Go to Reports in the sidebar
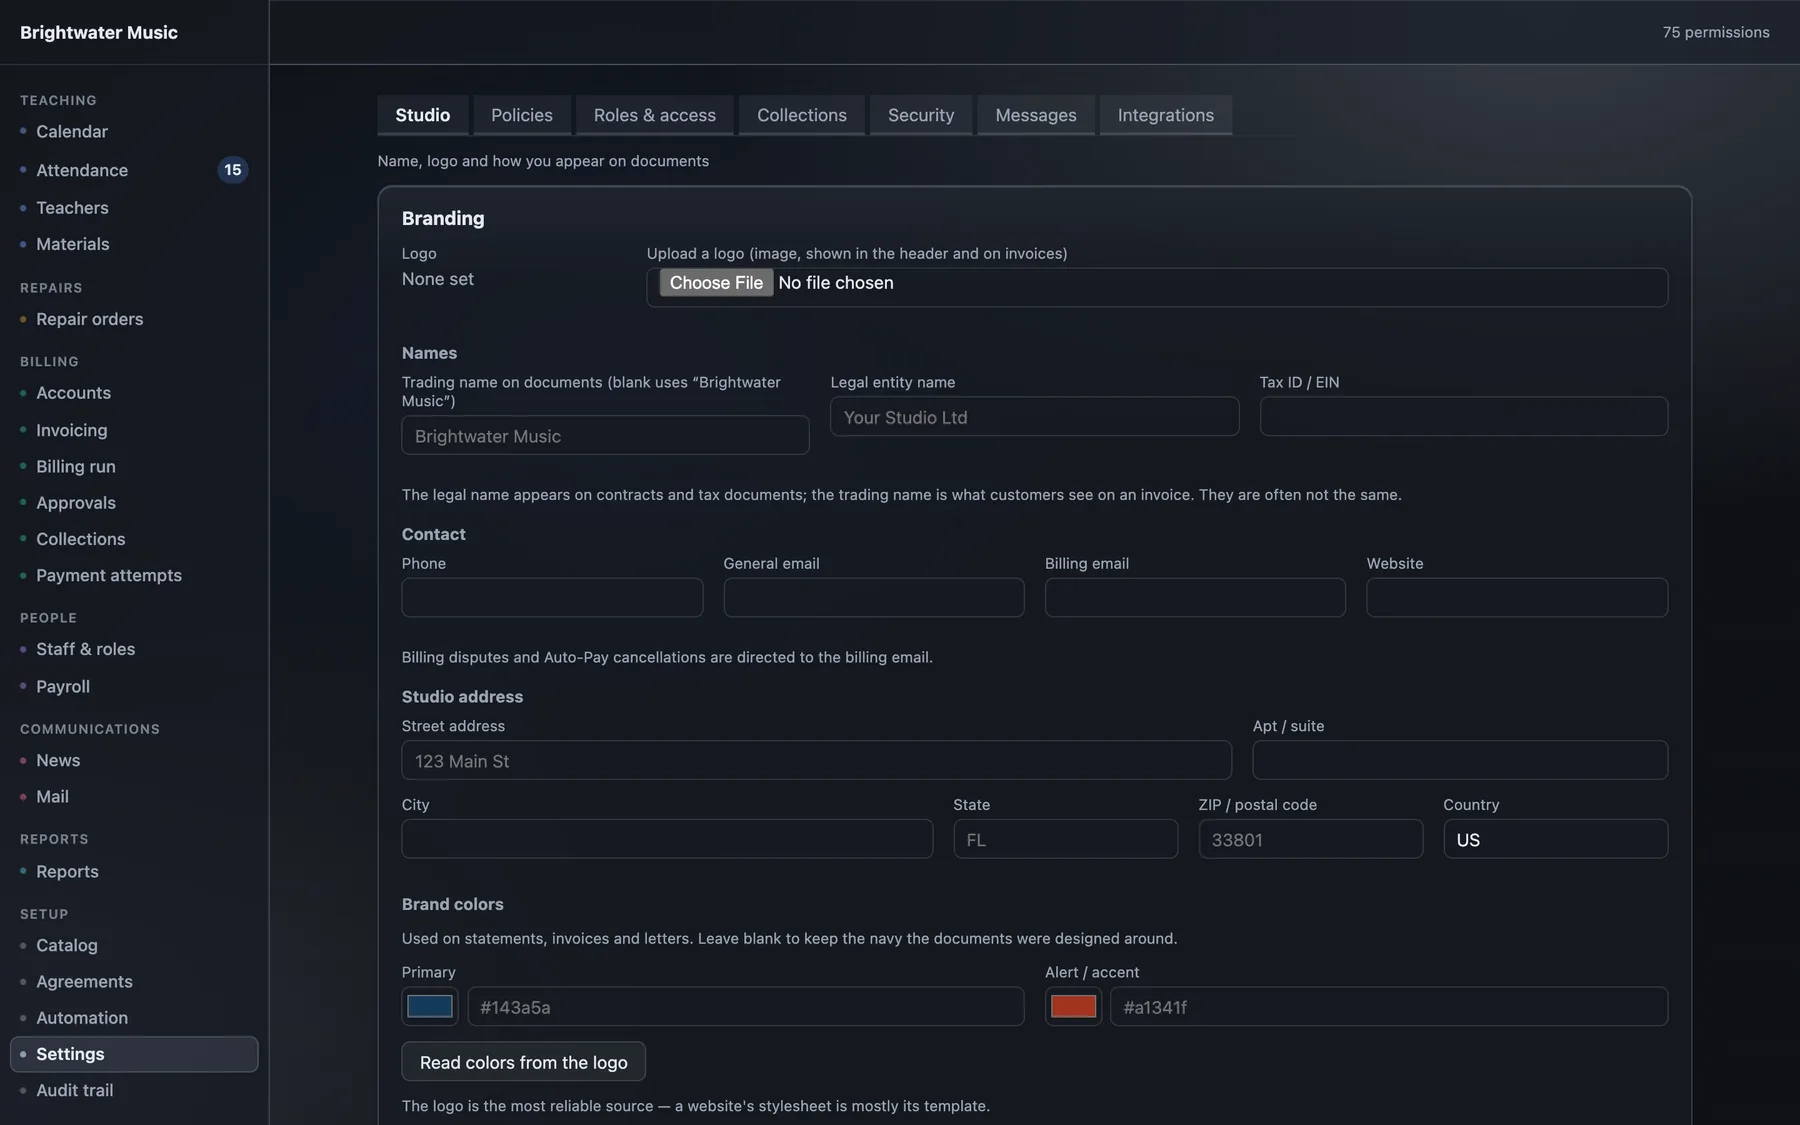The image size is (1800, 1125). [x=68, y=872]
